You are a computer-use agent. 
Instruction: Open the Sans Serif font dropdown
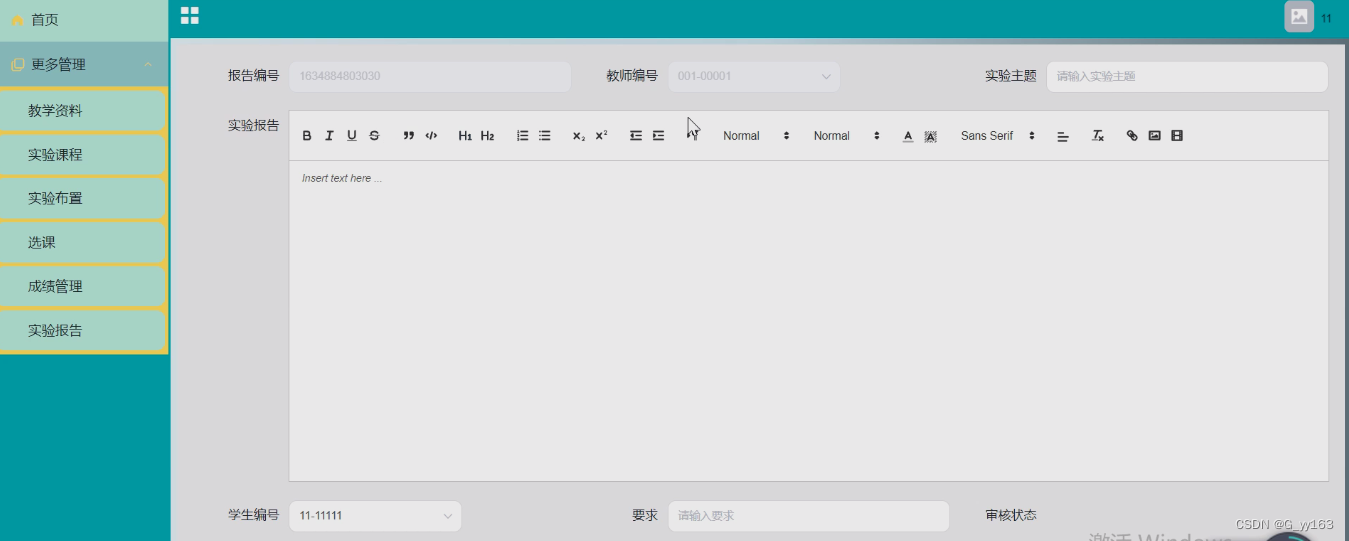click(997, 136)
